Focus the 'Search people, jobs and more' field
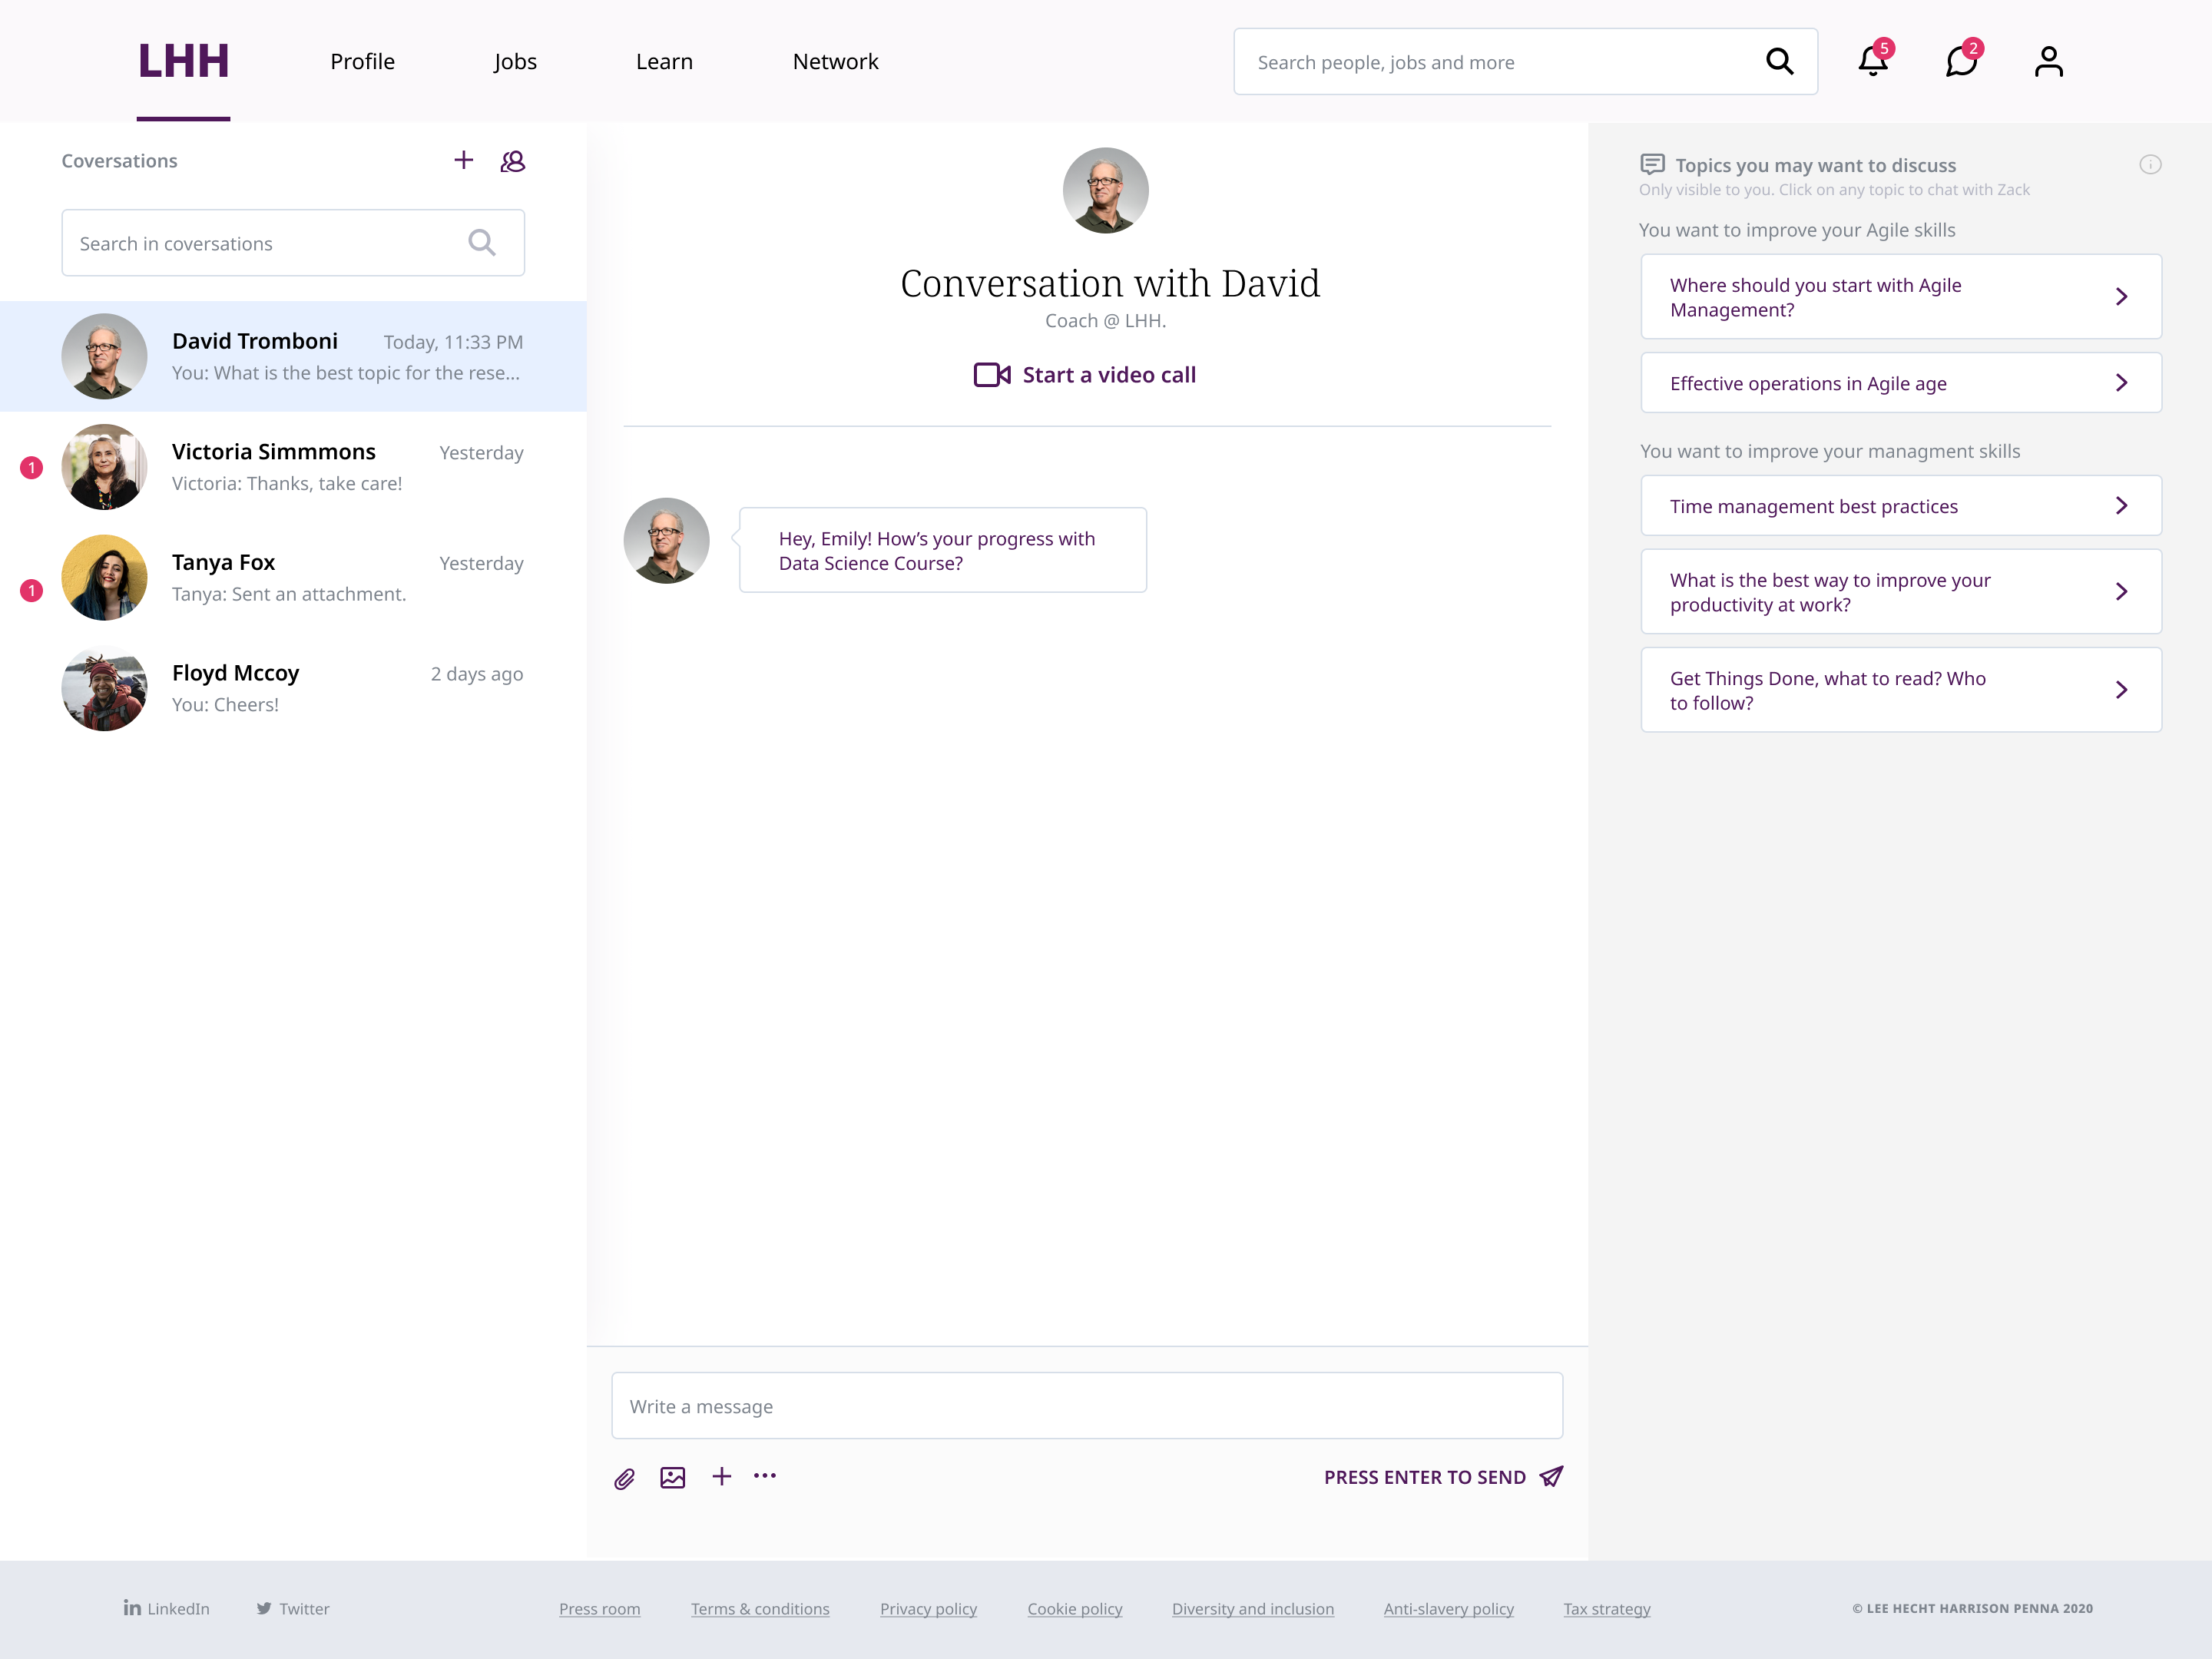This screenshot has width=2212, height=1659. (x=1525, y=62)
